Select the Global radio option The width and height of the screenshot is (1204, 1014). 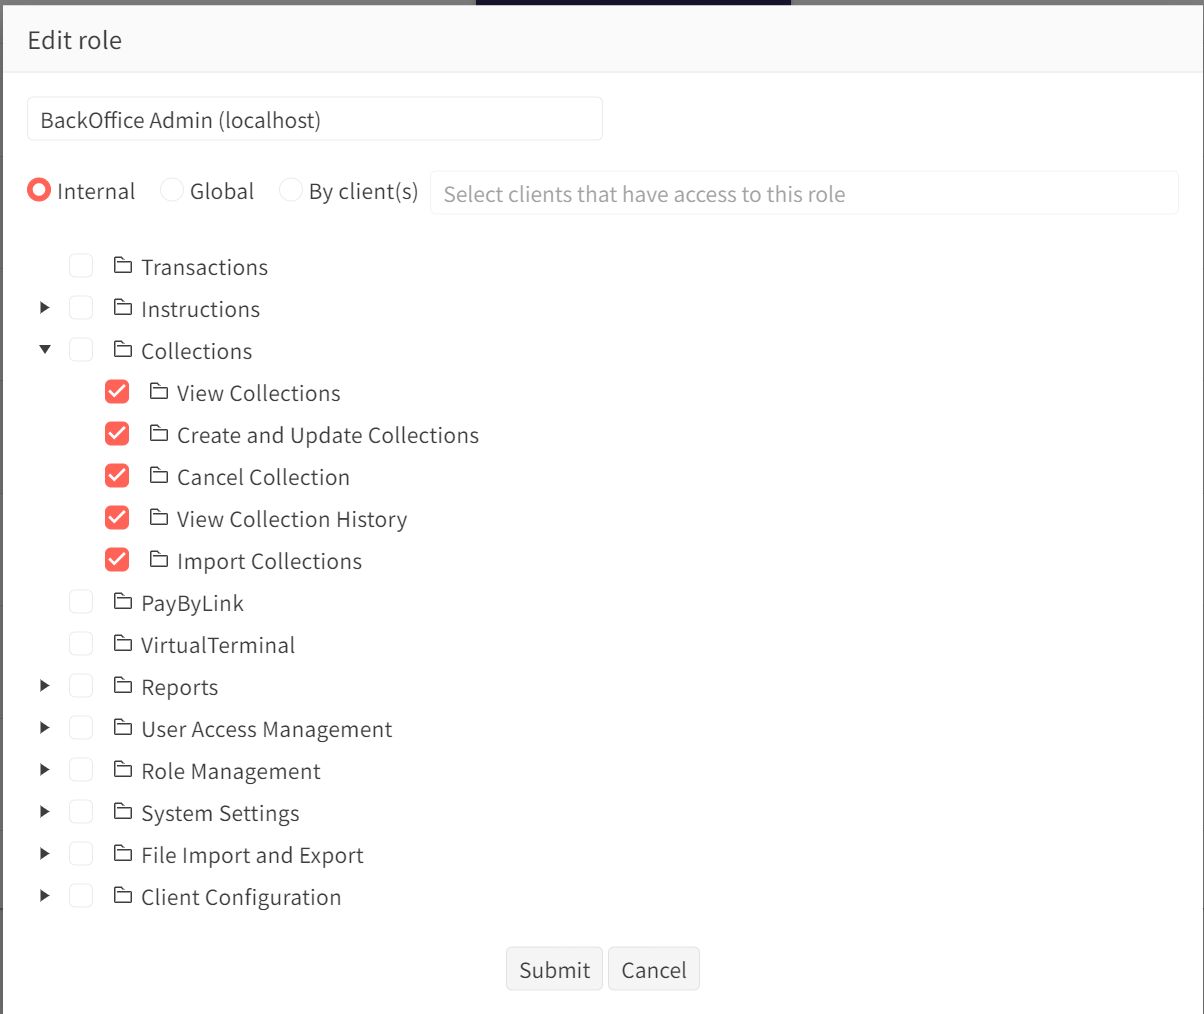pyautogui.click(x=172, y=190)
